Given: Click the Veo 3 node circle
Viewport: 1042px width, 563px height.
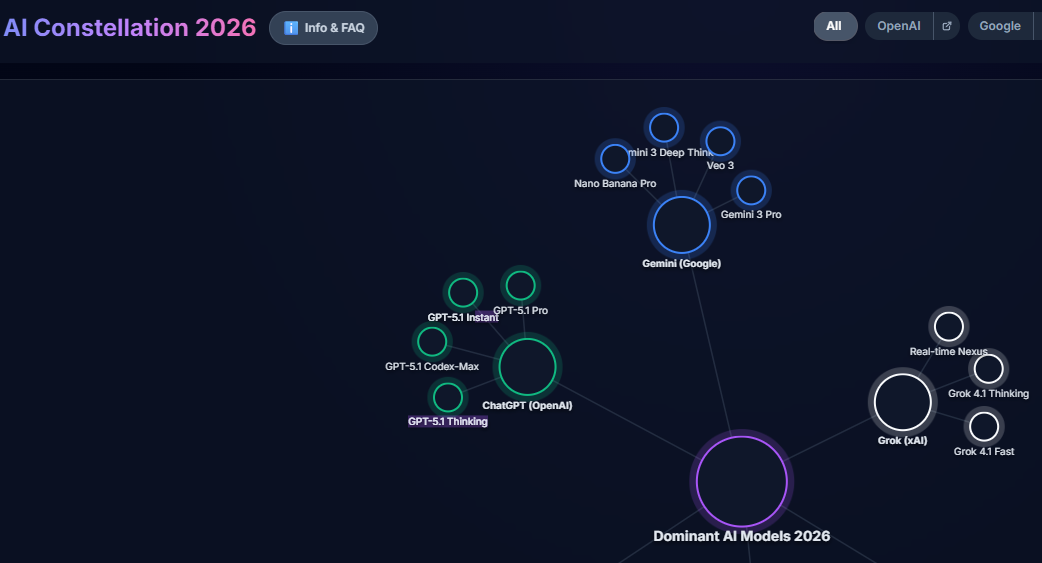Looking at the screenshot, I should tap(720, 142).
